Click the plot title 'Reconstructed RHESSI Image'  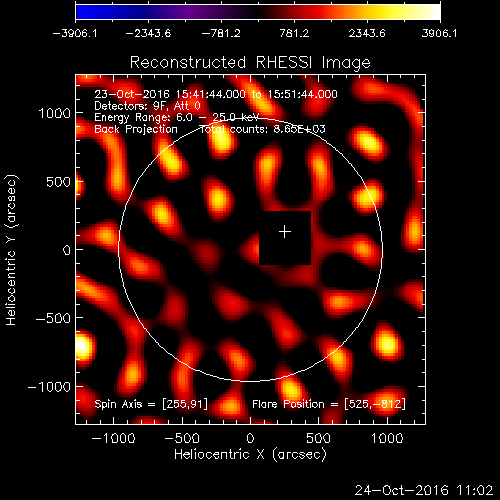tap(250, 62)
